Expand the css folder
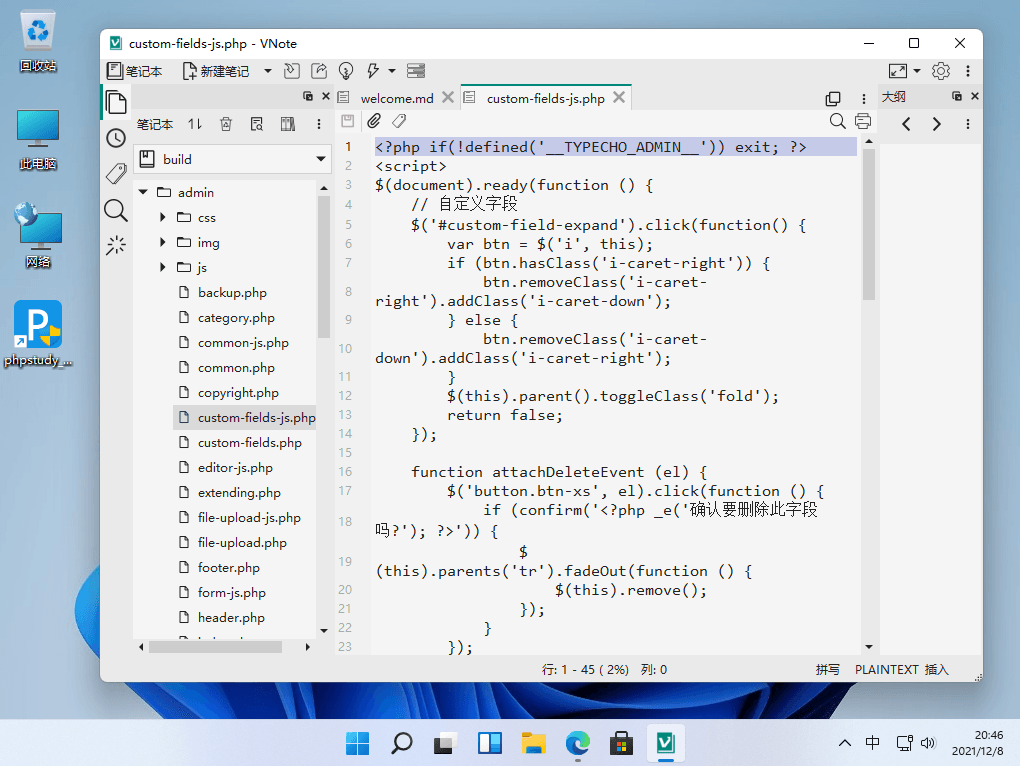This screenshot has width=1020, height=766. tap(163, 217)
